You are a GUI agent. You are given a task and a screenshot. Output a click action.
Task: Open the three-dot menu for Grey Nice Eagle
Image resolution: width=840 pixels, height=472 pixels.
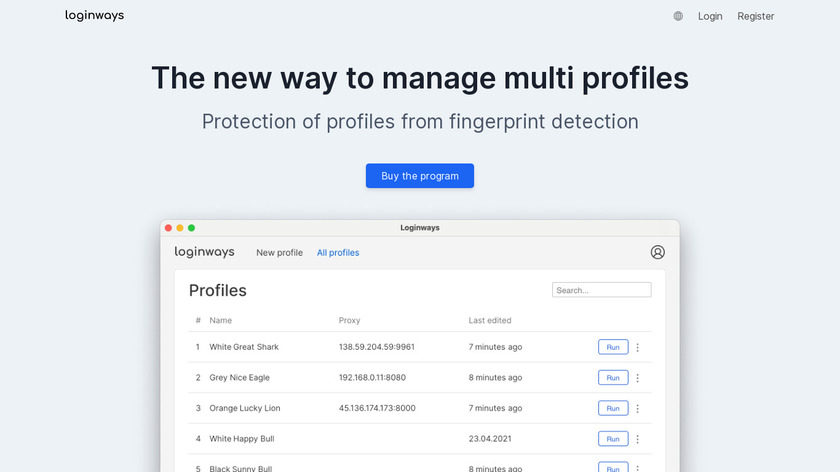pos(638,378)
